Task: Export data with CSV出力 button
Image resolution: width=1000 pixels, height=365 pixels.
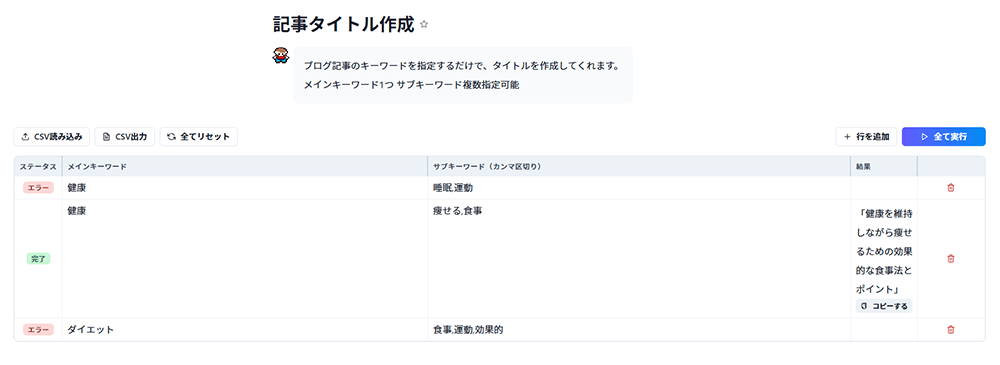Action: [x=125, y=137]
